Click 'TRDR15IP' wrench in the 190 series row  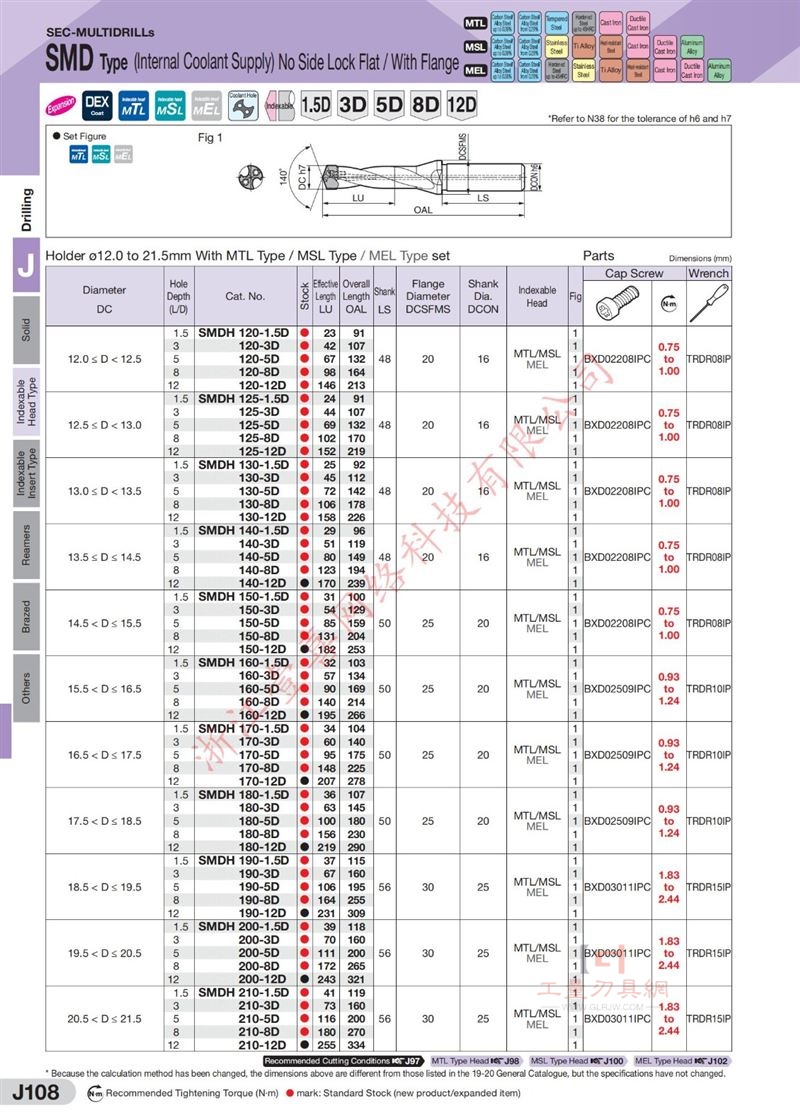[709, 887]
